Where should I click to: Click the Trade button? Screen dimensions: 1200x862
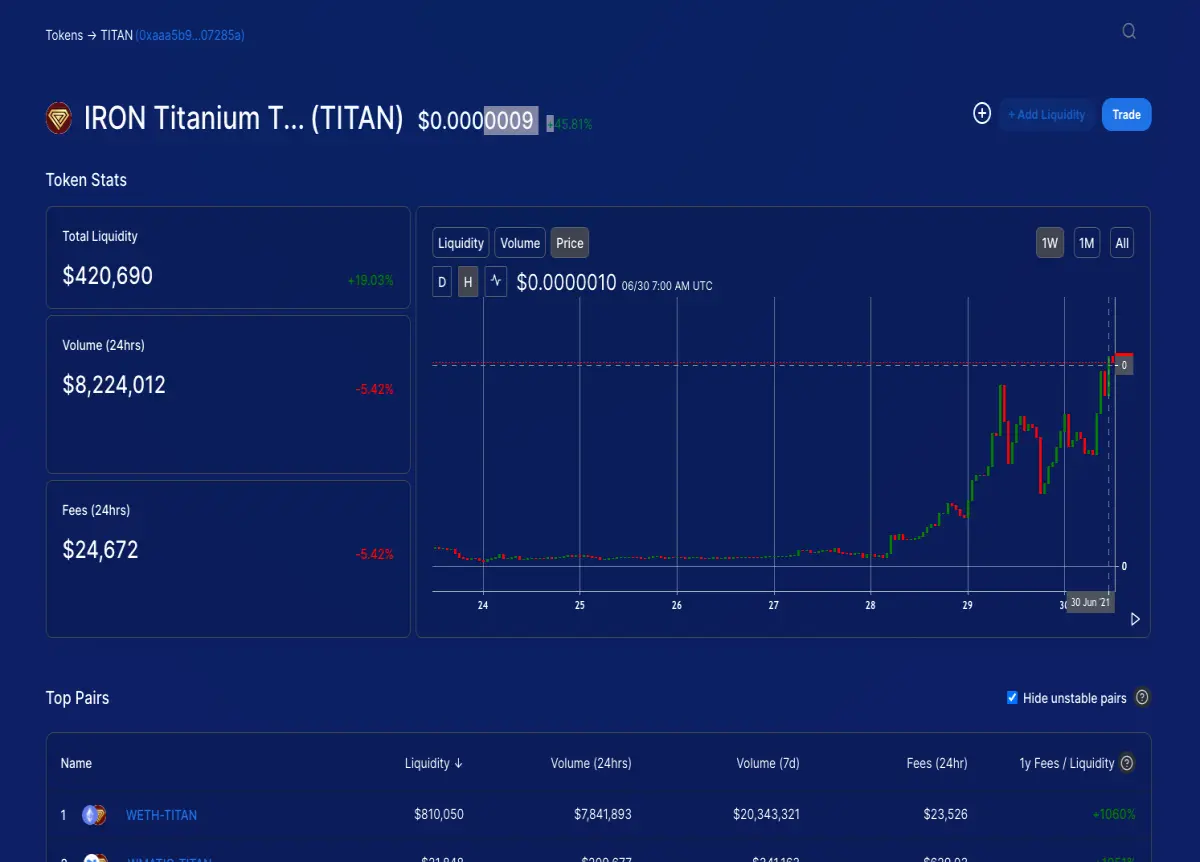point(1127,114)
